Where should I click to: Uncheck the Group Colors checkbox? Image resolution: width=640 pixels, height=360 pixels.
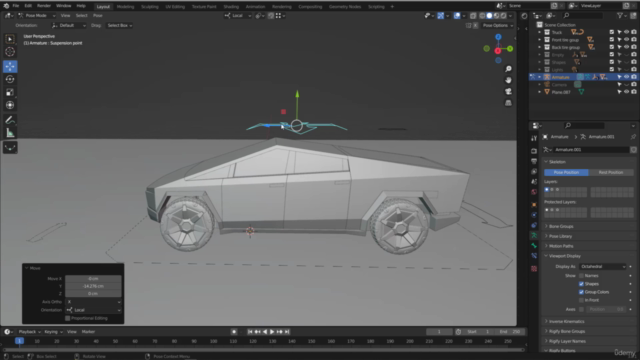581,292
